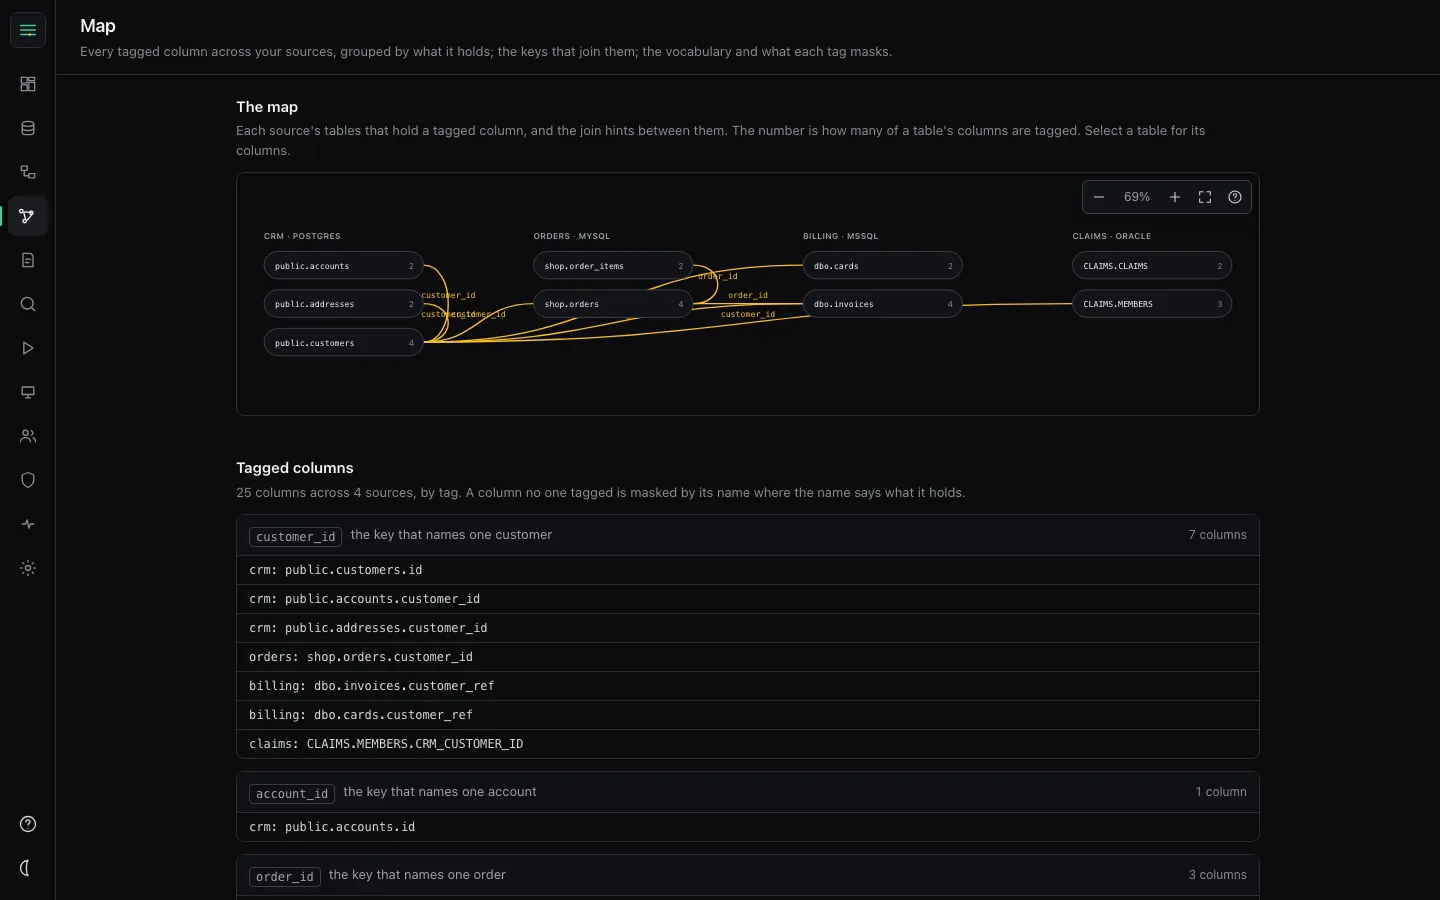The image size is (1440, 900).
Task: Click 'The map' section heading
Action: tap(267, 107)
